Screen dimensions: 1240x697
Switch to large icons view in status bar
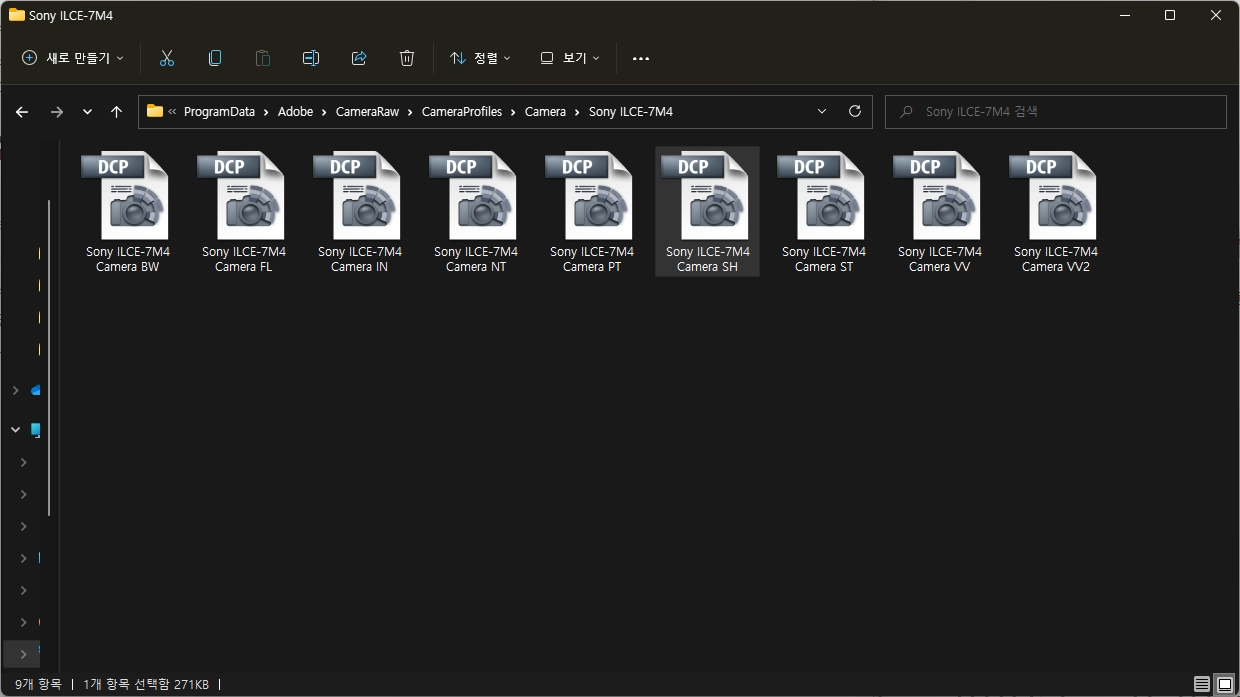(1224, 685)
